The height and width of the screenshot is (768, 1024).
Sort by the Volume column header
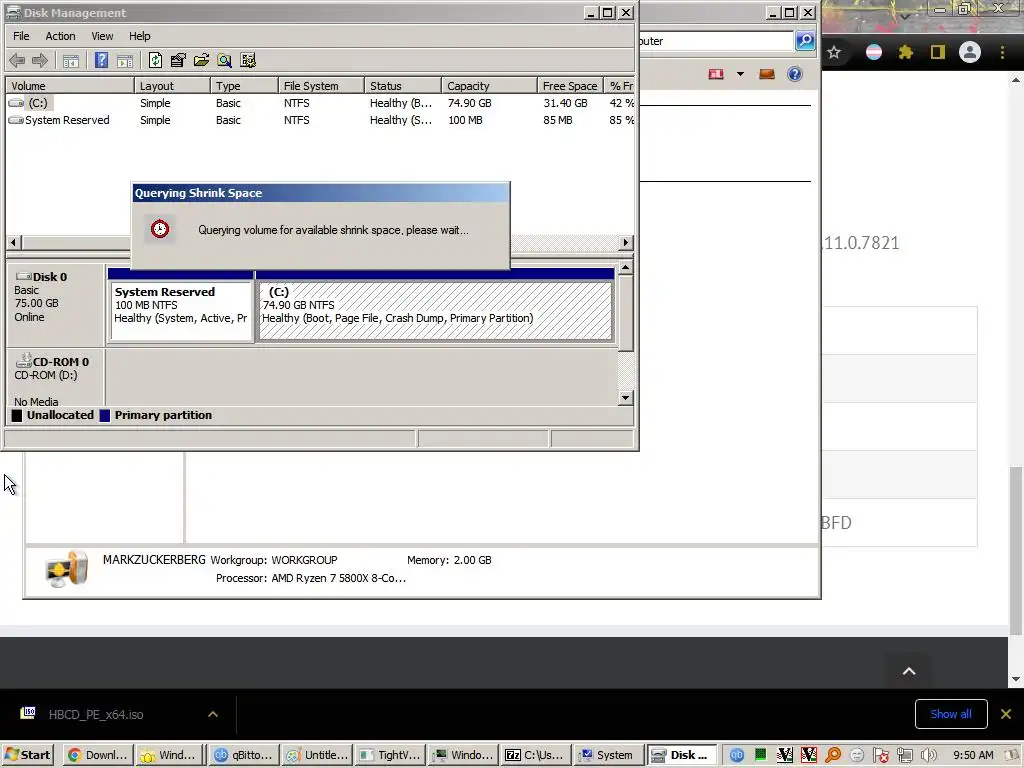(70, 86)
